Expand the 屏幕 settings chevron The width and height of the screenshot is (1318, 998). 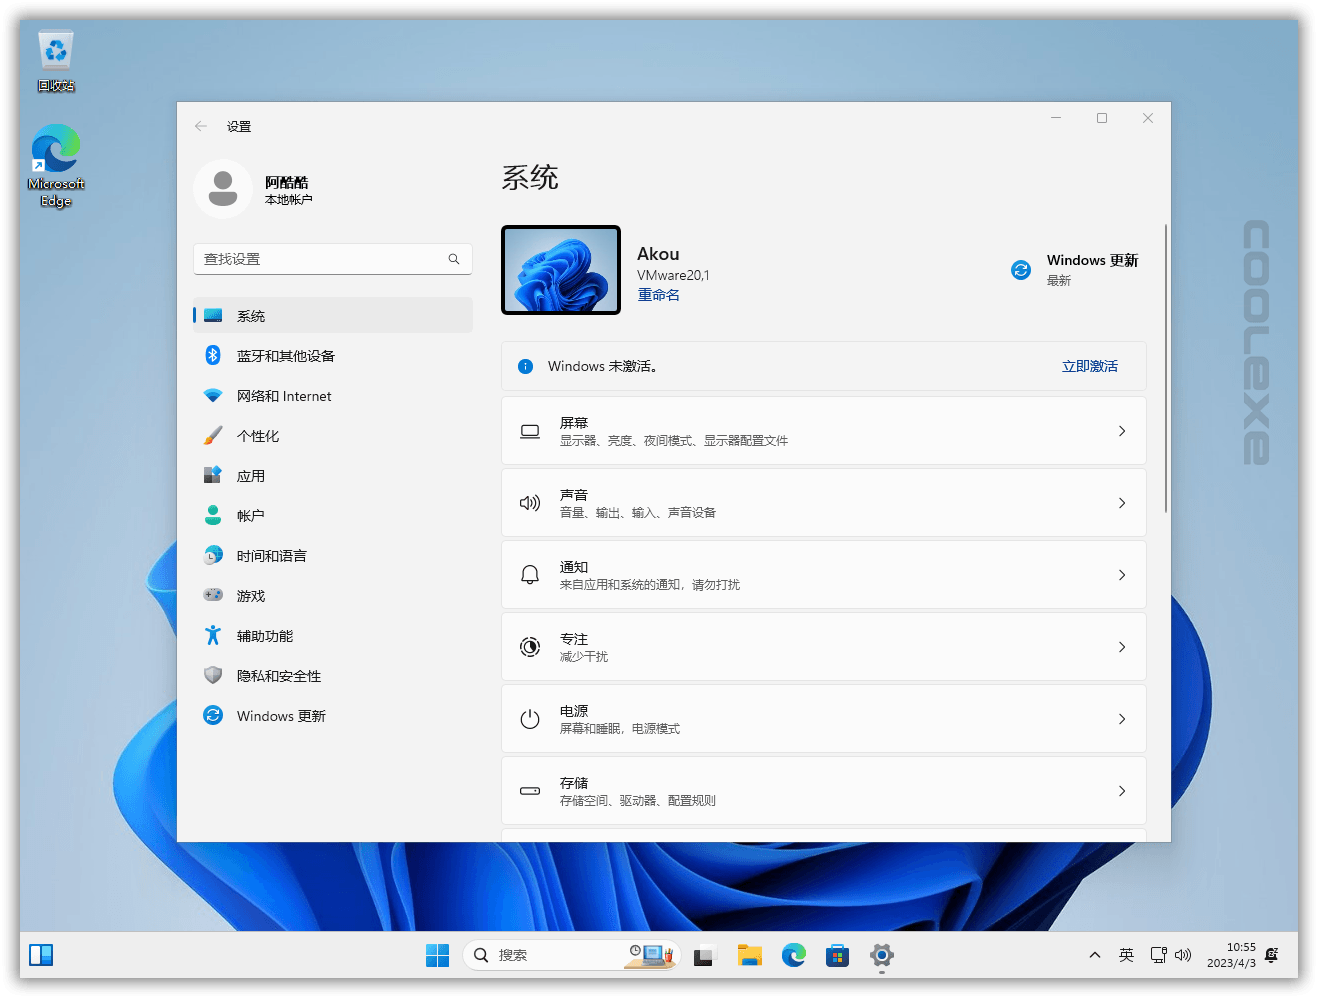[1122, 431]
